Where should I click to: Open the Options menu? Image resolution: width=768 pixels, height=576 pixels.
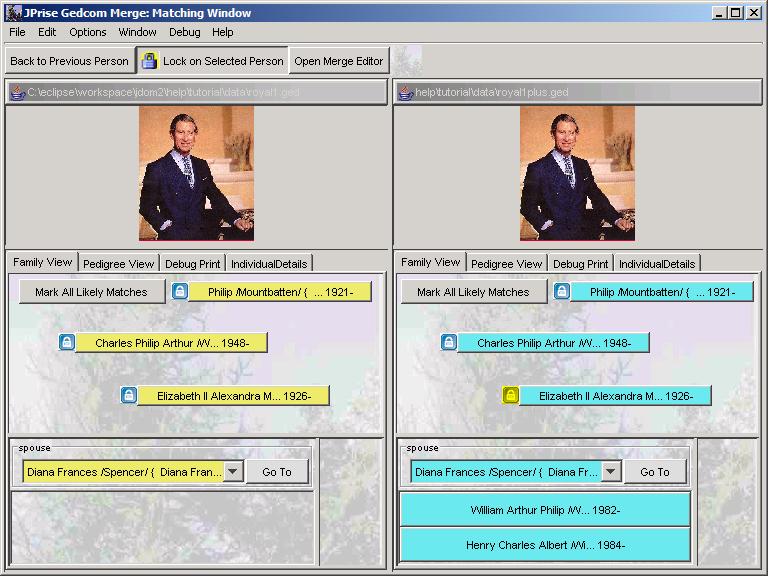click(88, 32)
